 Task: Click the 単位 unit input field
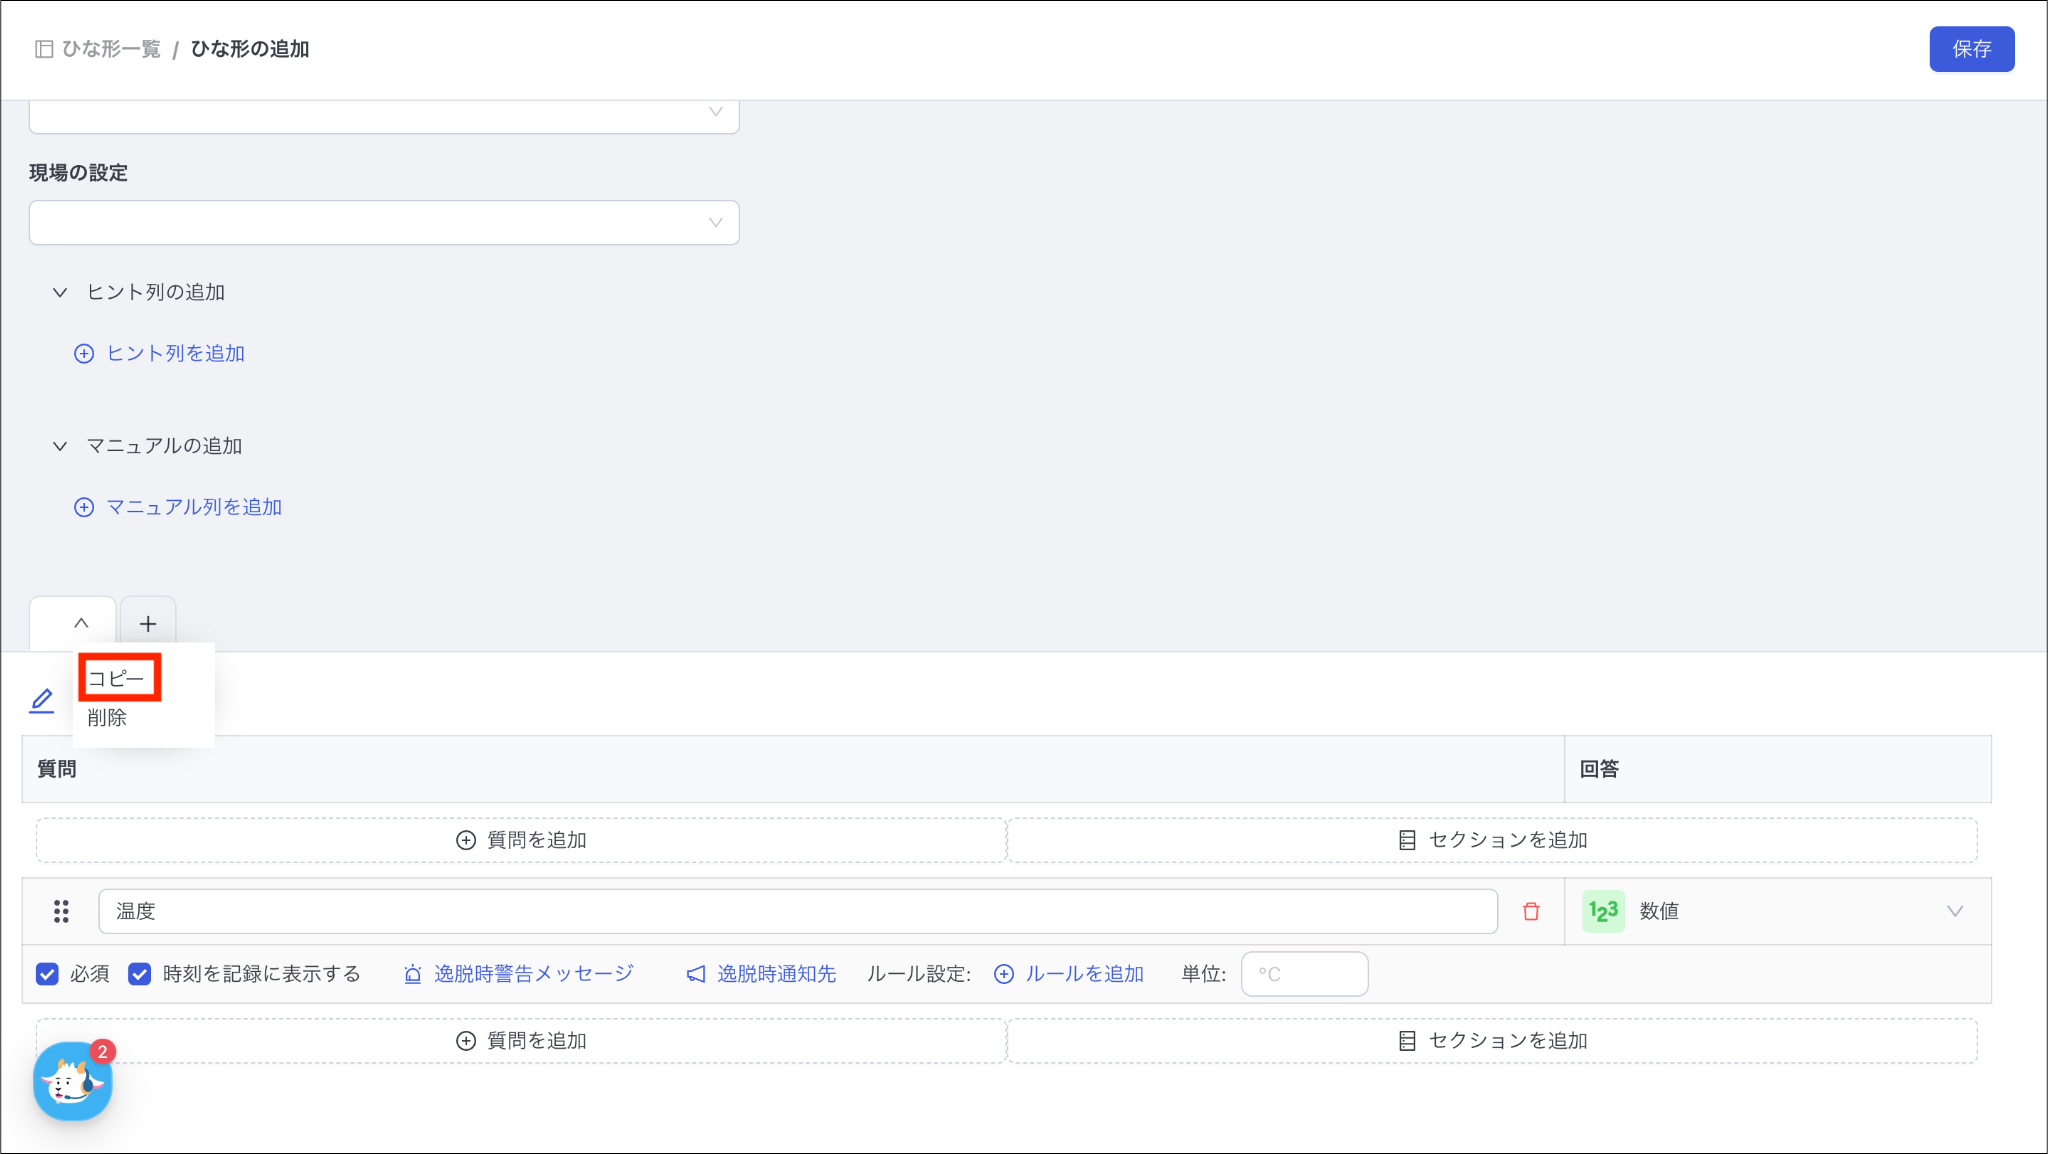(x=1304, y=974)
